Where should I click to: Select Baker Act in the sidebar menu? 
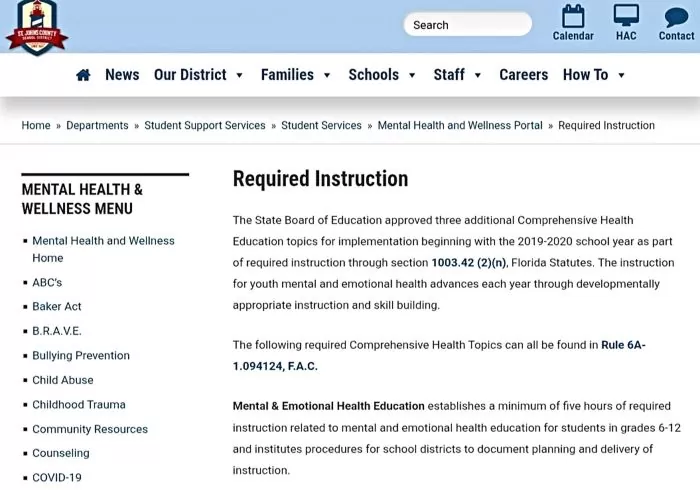pyautogui.click(x=57, y=307)
